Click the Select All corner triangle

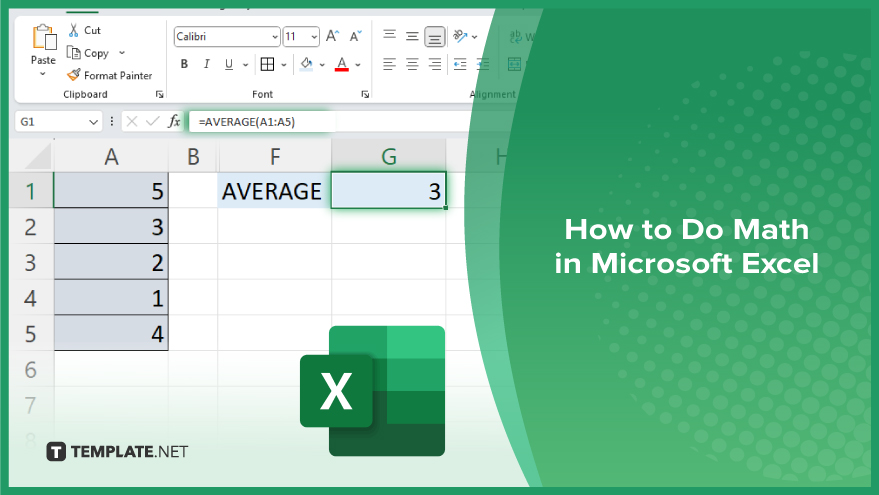pyautogui.click(x=38, y=156)
